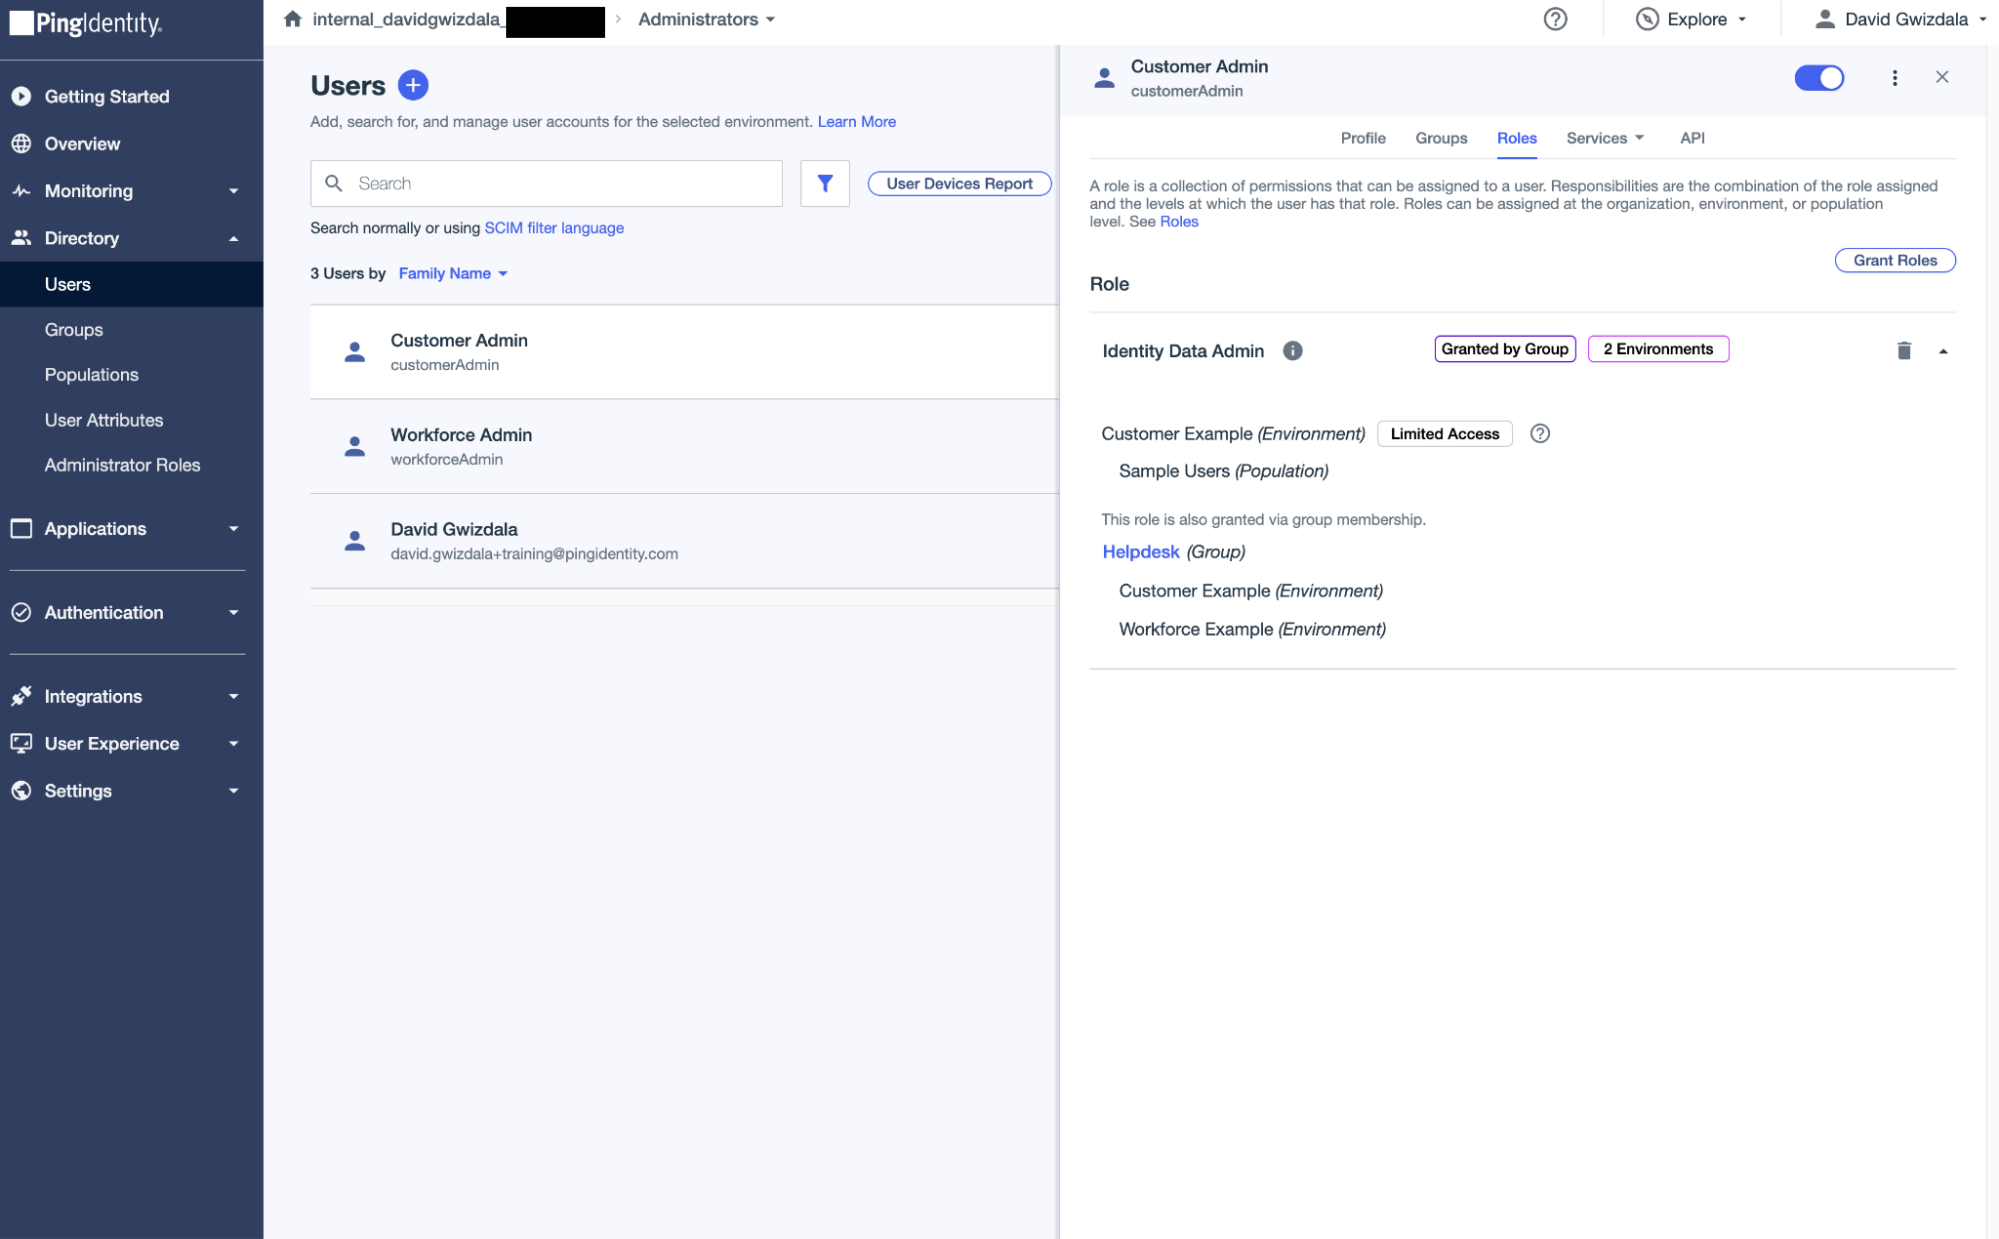Image resolution: width=1999 pixels, height=1239 pixels.
Task: Select the Groups tab for Customer Admin
Action: coord(1439,137)
